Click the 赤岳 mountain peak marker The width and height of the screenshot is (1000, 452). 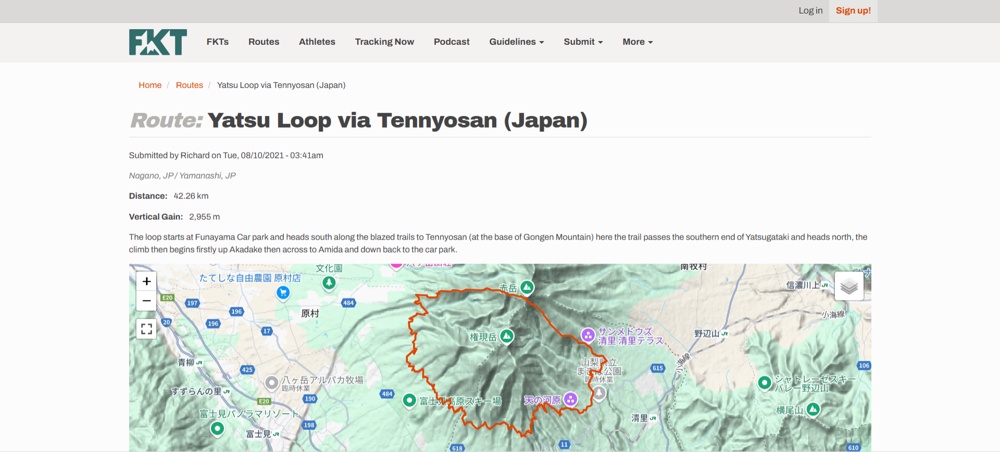pyautogui.click(x=526, y=288)
